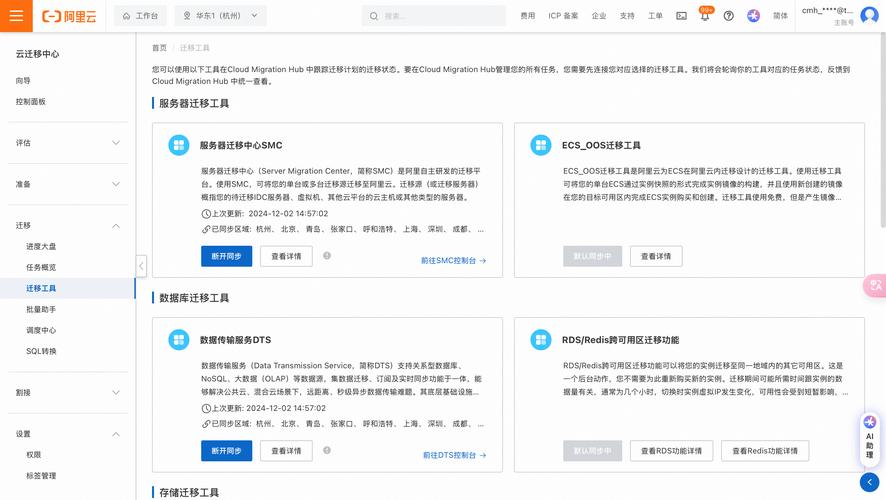This screenshot has height=500, width=886.
Task: Click the SMC server migration center card icon
Action: click(179, 145)
